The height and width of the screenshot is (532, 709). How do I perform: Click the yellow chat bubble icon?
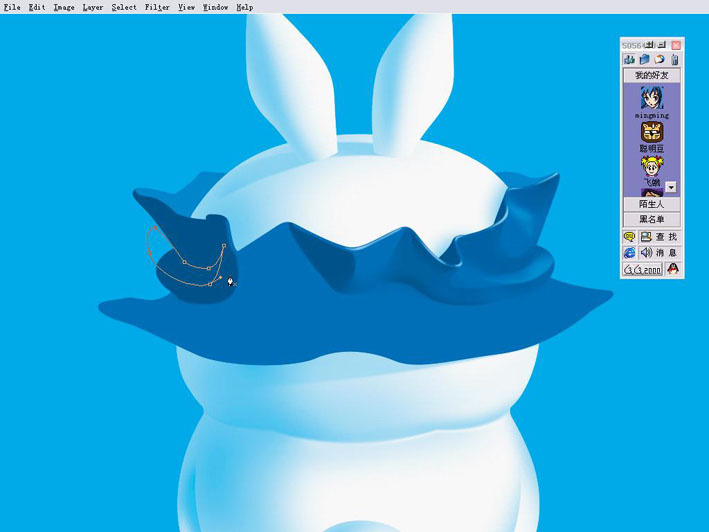[629, 237]
